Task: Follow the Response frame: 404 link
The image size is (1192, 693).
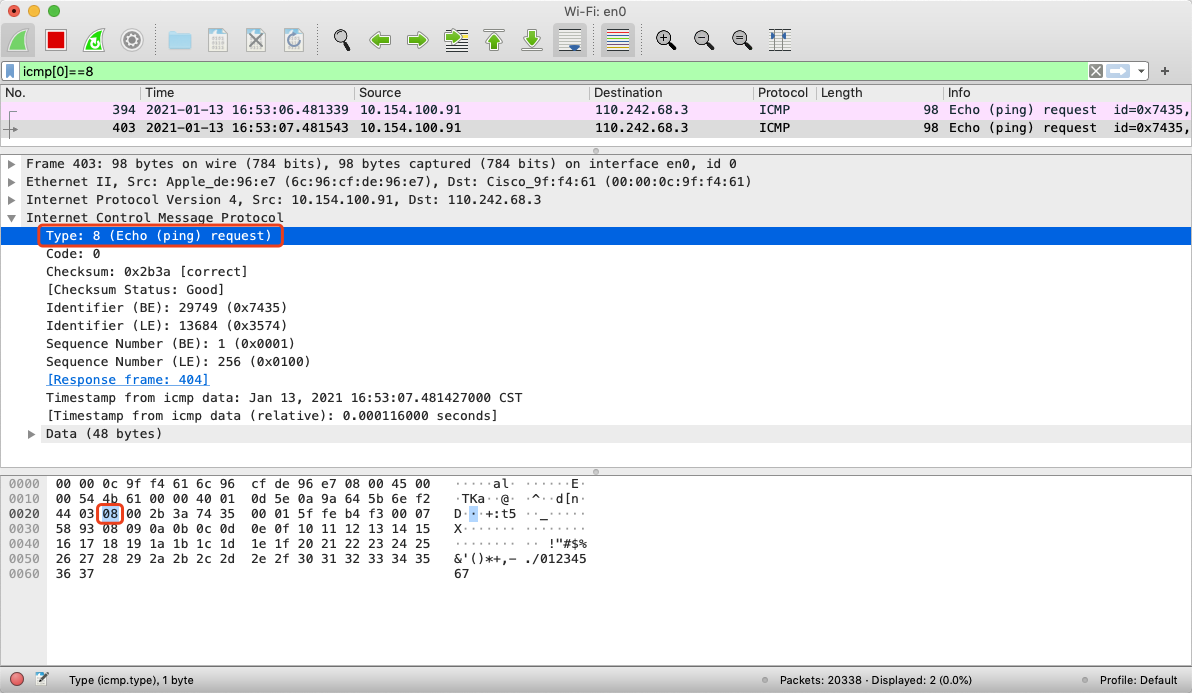Action: 128,379
